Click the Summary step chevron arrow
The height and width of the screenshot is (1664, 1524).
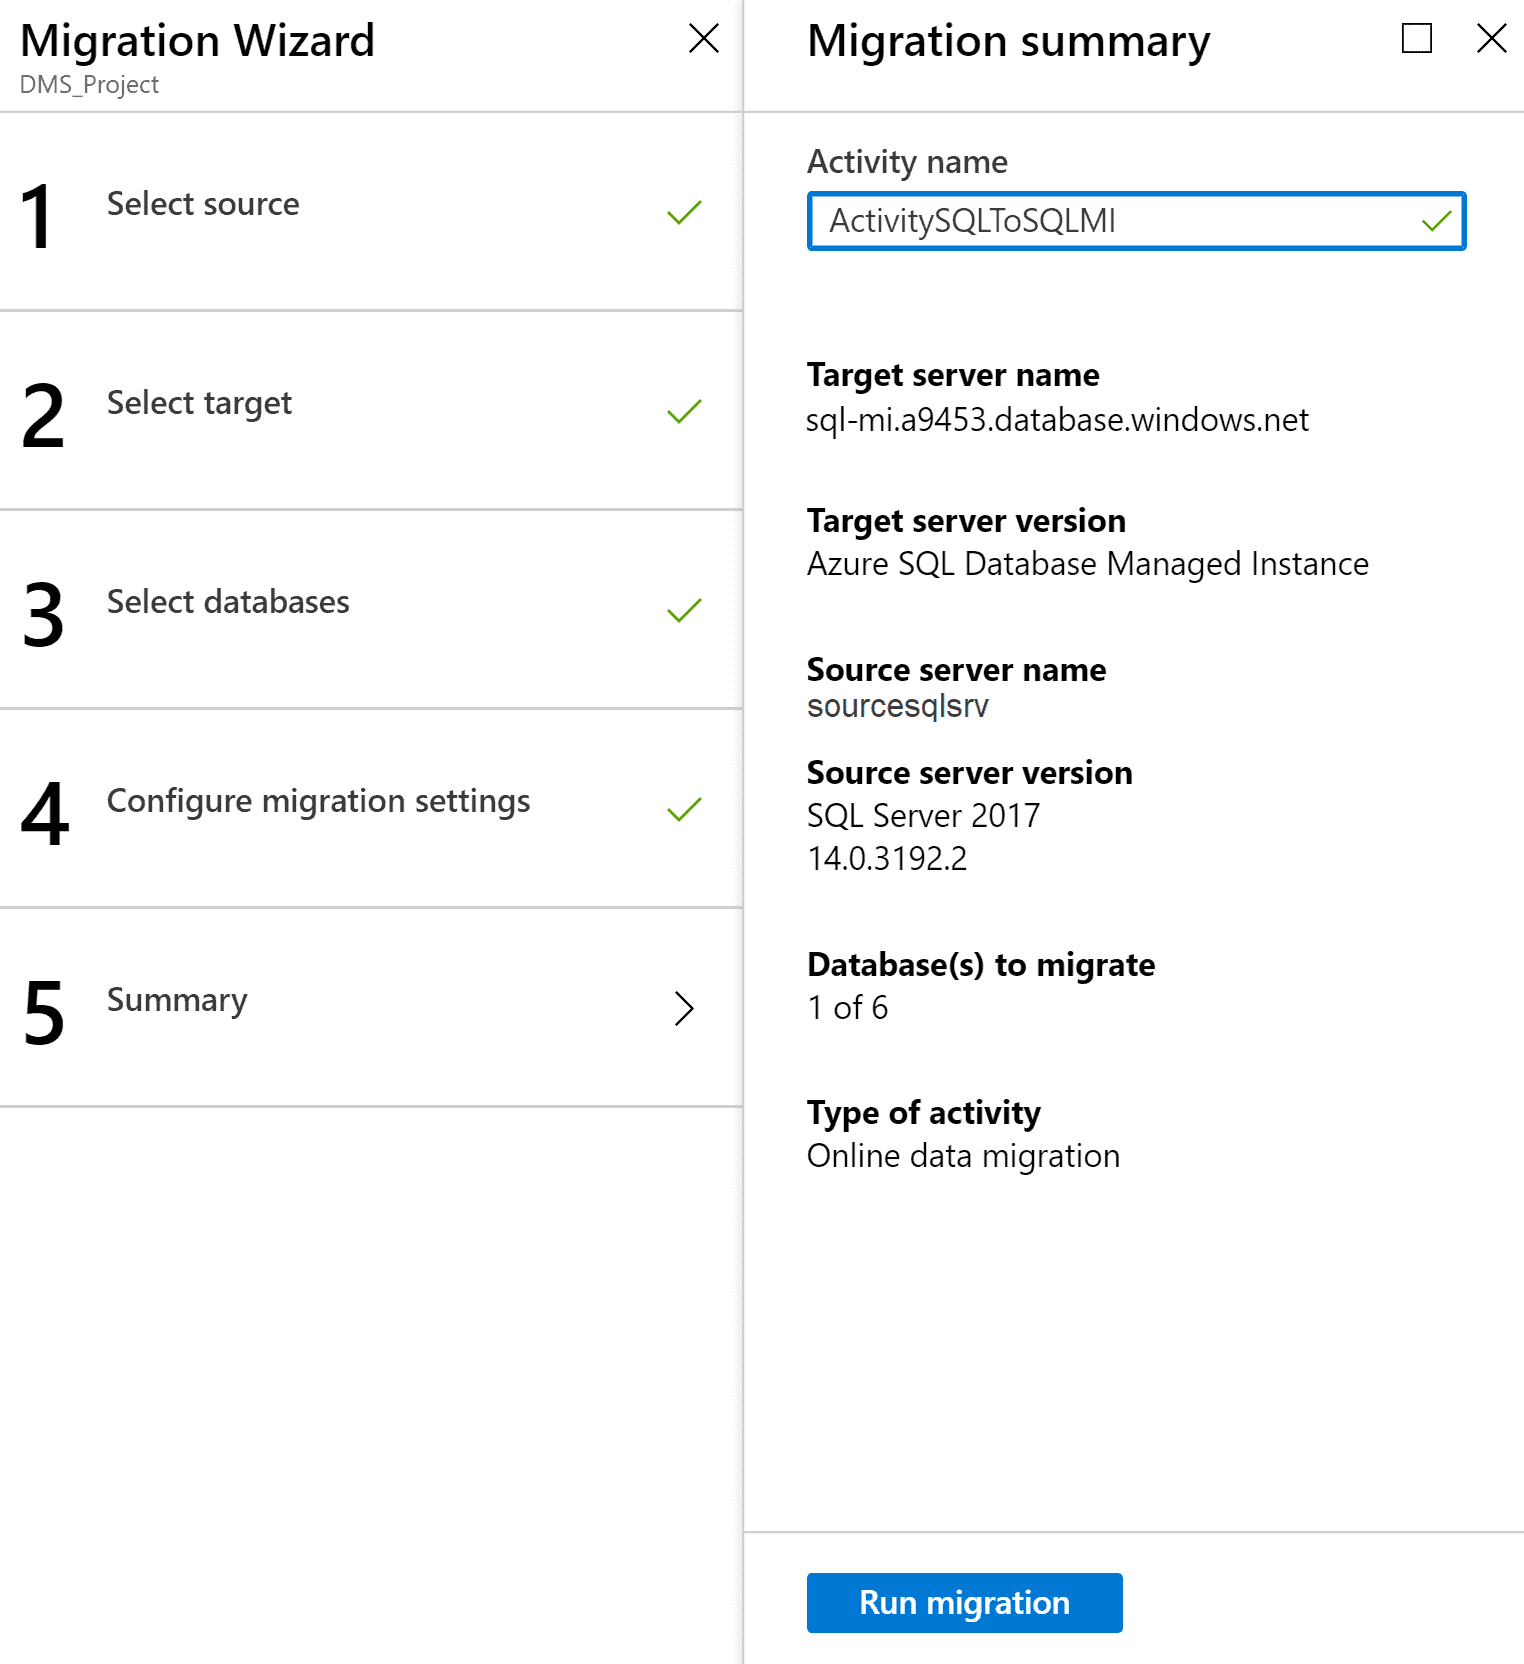[684, 1008]
